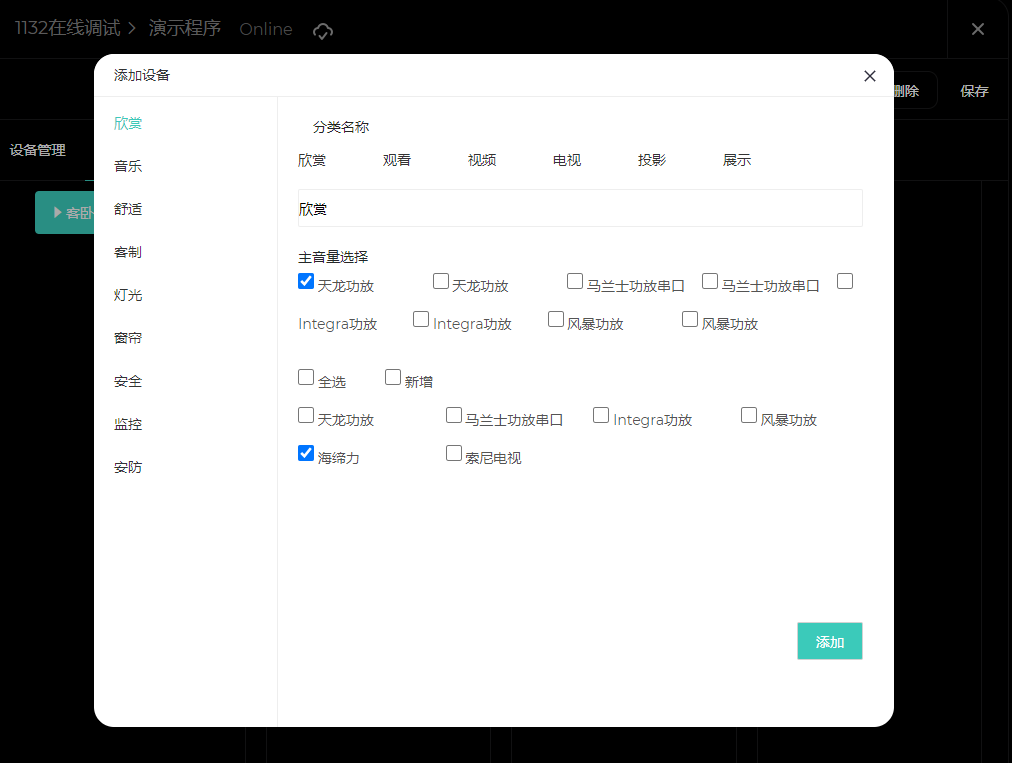Open the 监控 category
This screenshot has width=1012, height=763.
click(128, 424)
